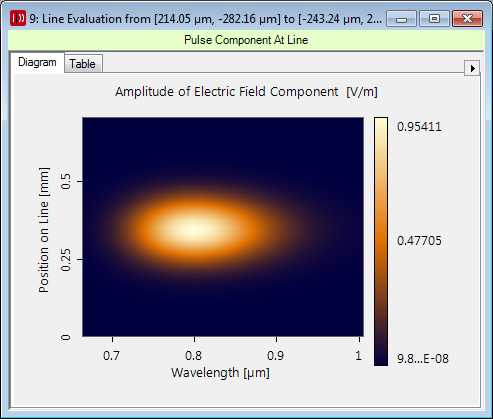Switch to the Table tab
The image size is (493, 419).
pos(83,64)
